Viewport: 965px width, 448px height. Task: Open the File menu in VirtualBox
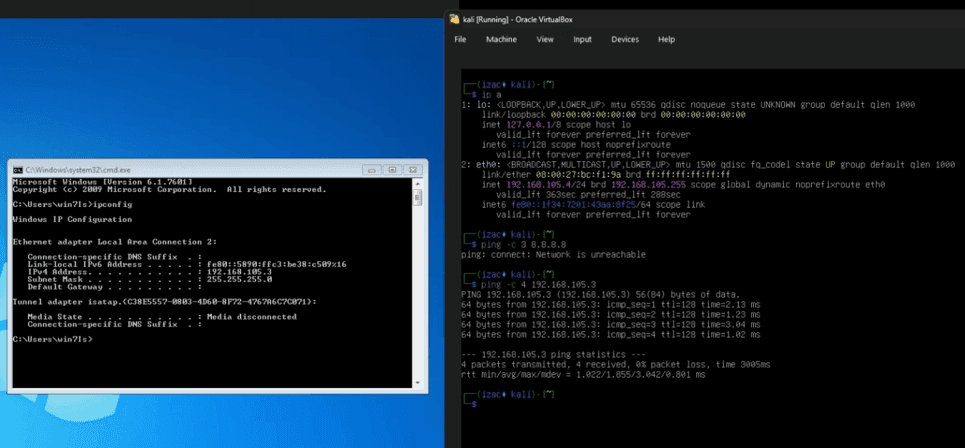[460, 39]
